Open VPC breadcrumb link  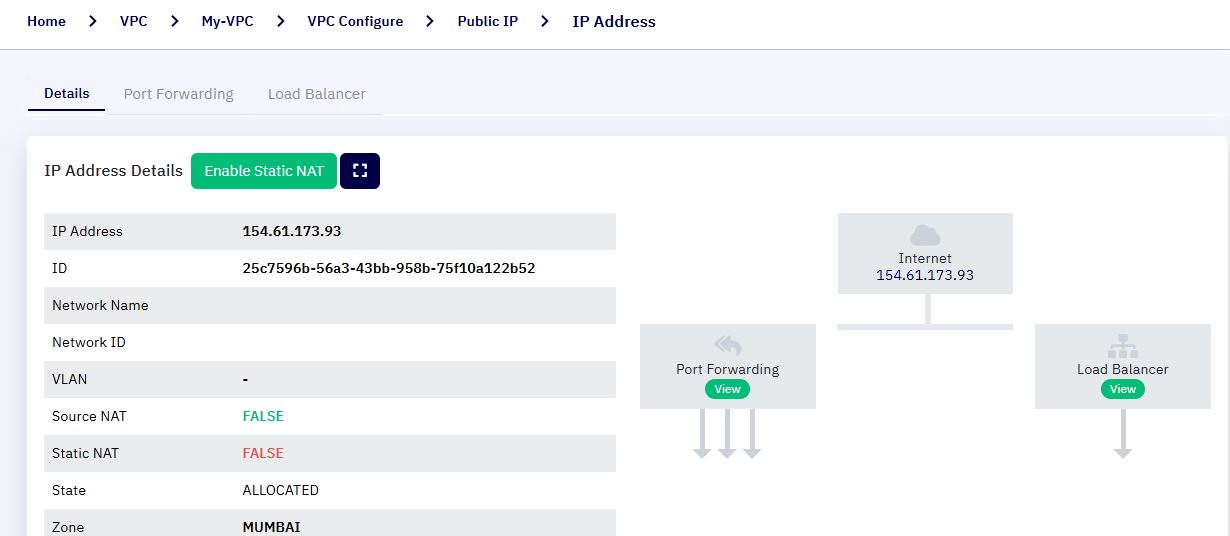tap(134, 21)
